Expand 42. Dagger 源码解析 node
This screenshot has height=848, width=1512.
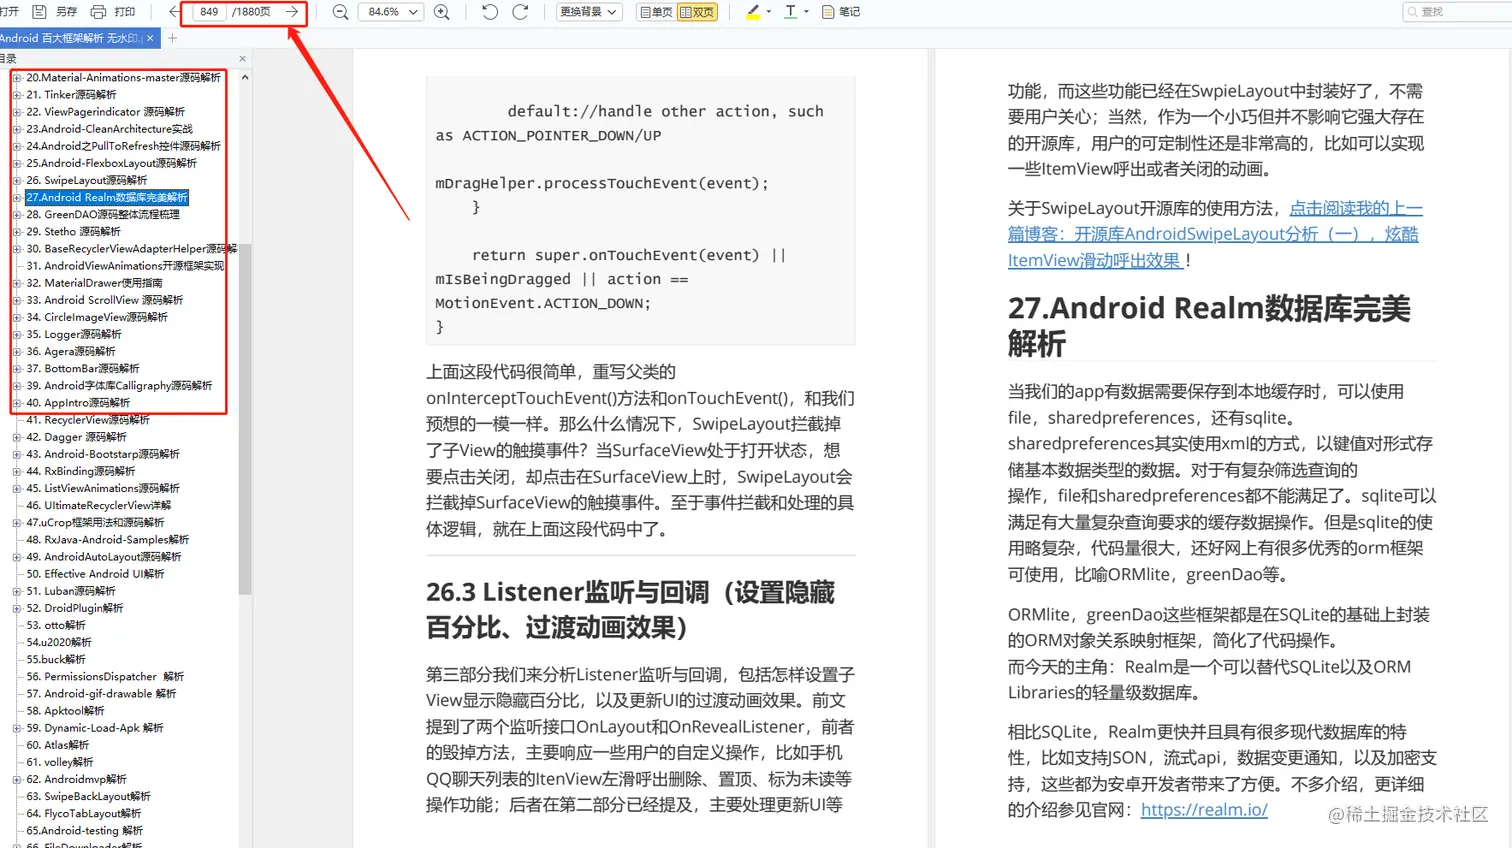17,437
